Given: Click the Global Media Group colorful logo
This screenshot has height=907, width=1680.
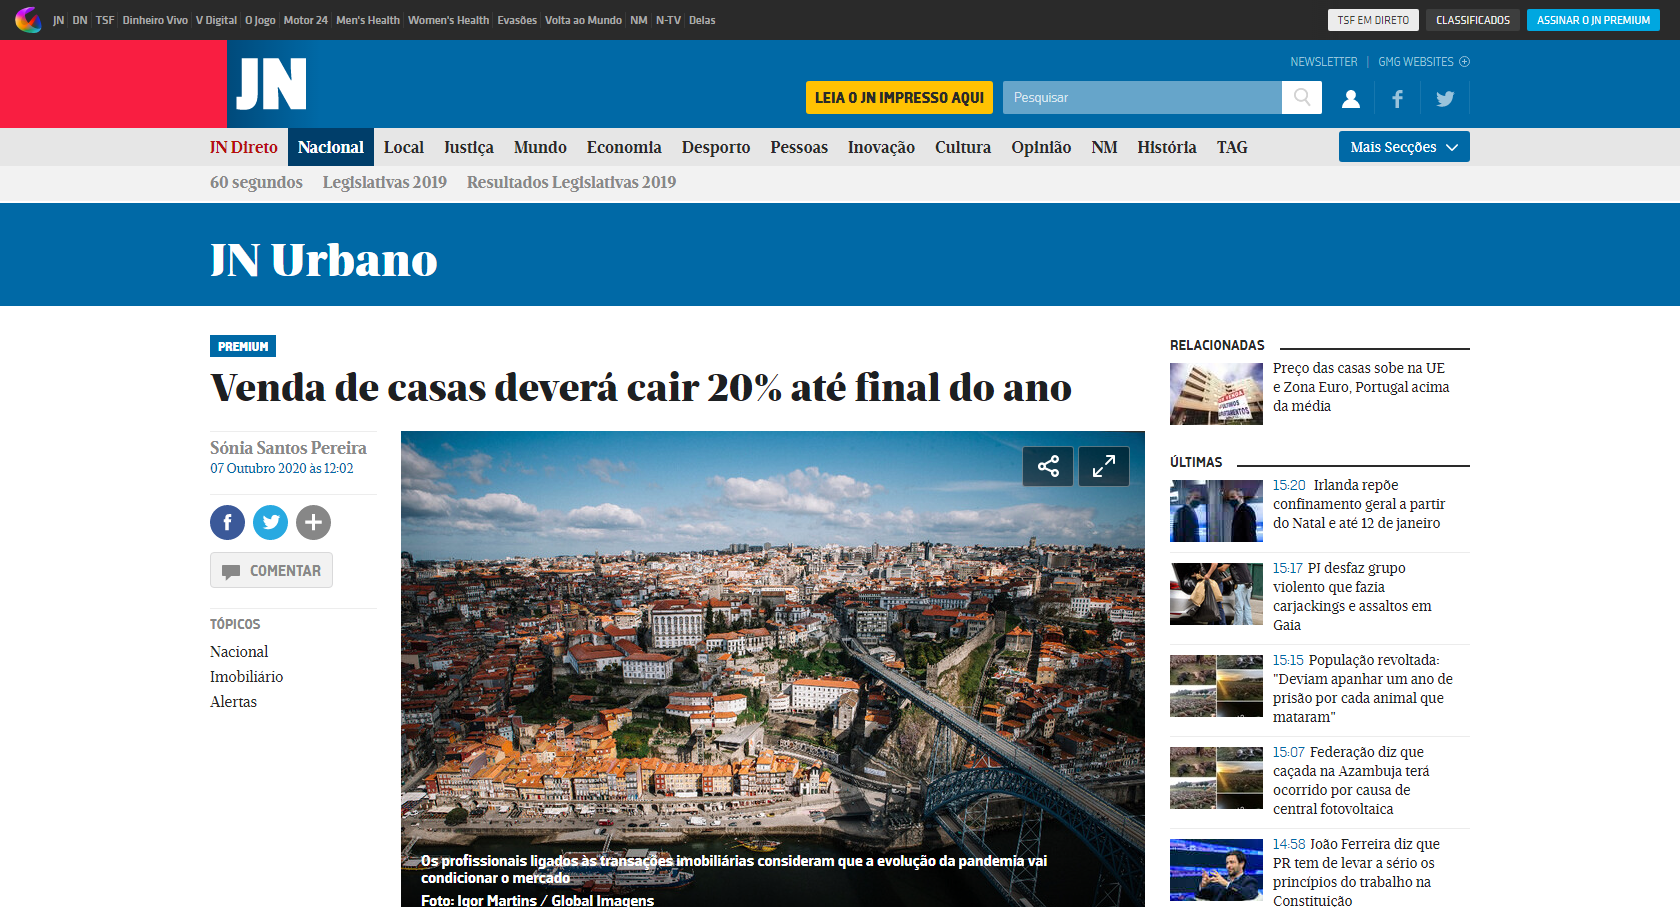Looking at the screenshot, I should tap(28, 19).
